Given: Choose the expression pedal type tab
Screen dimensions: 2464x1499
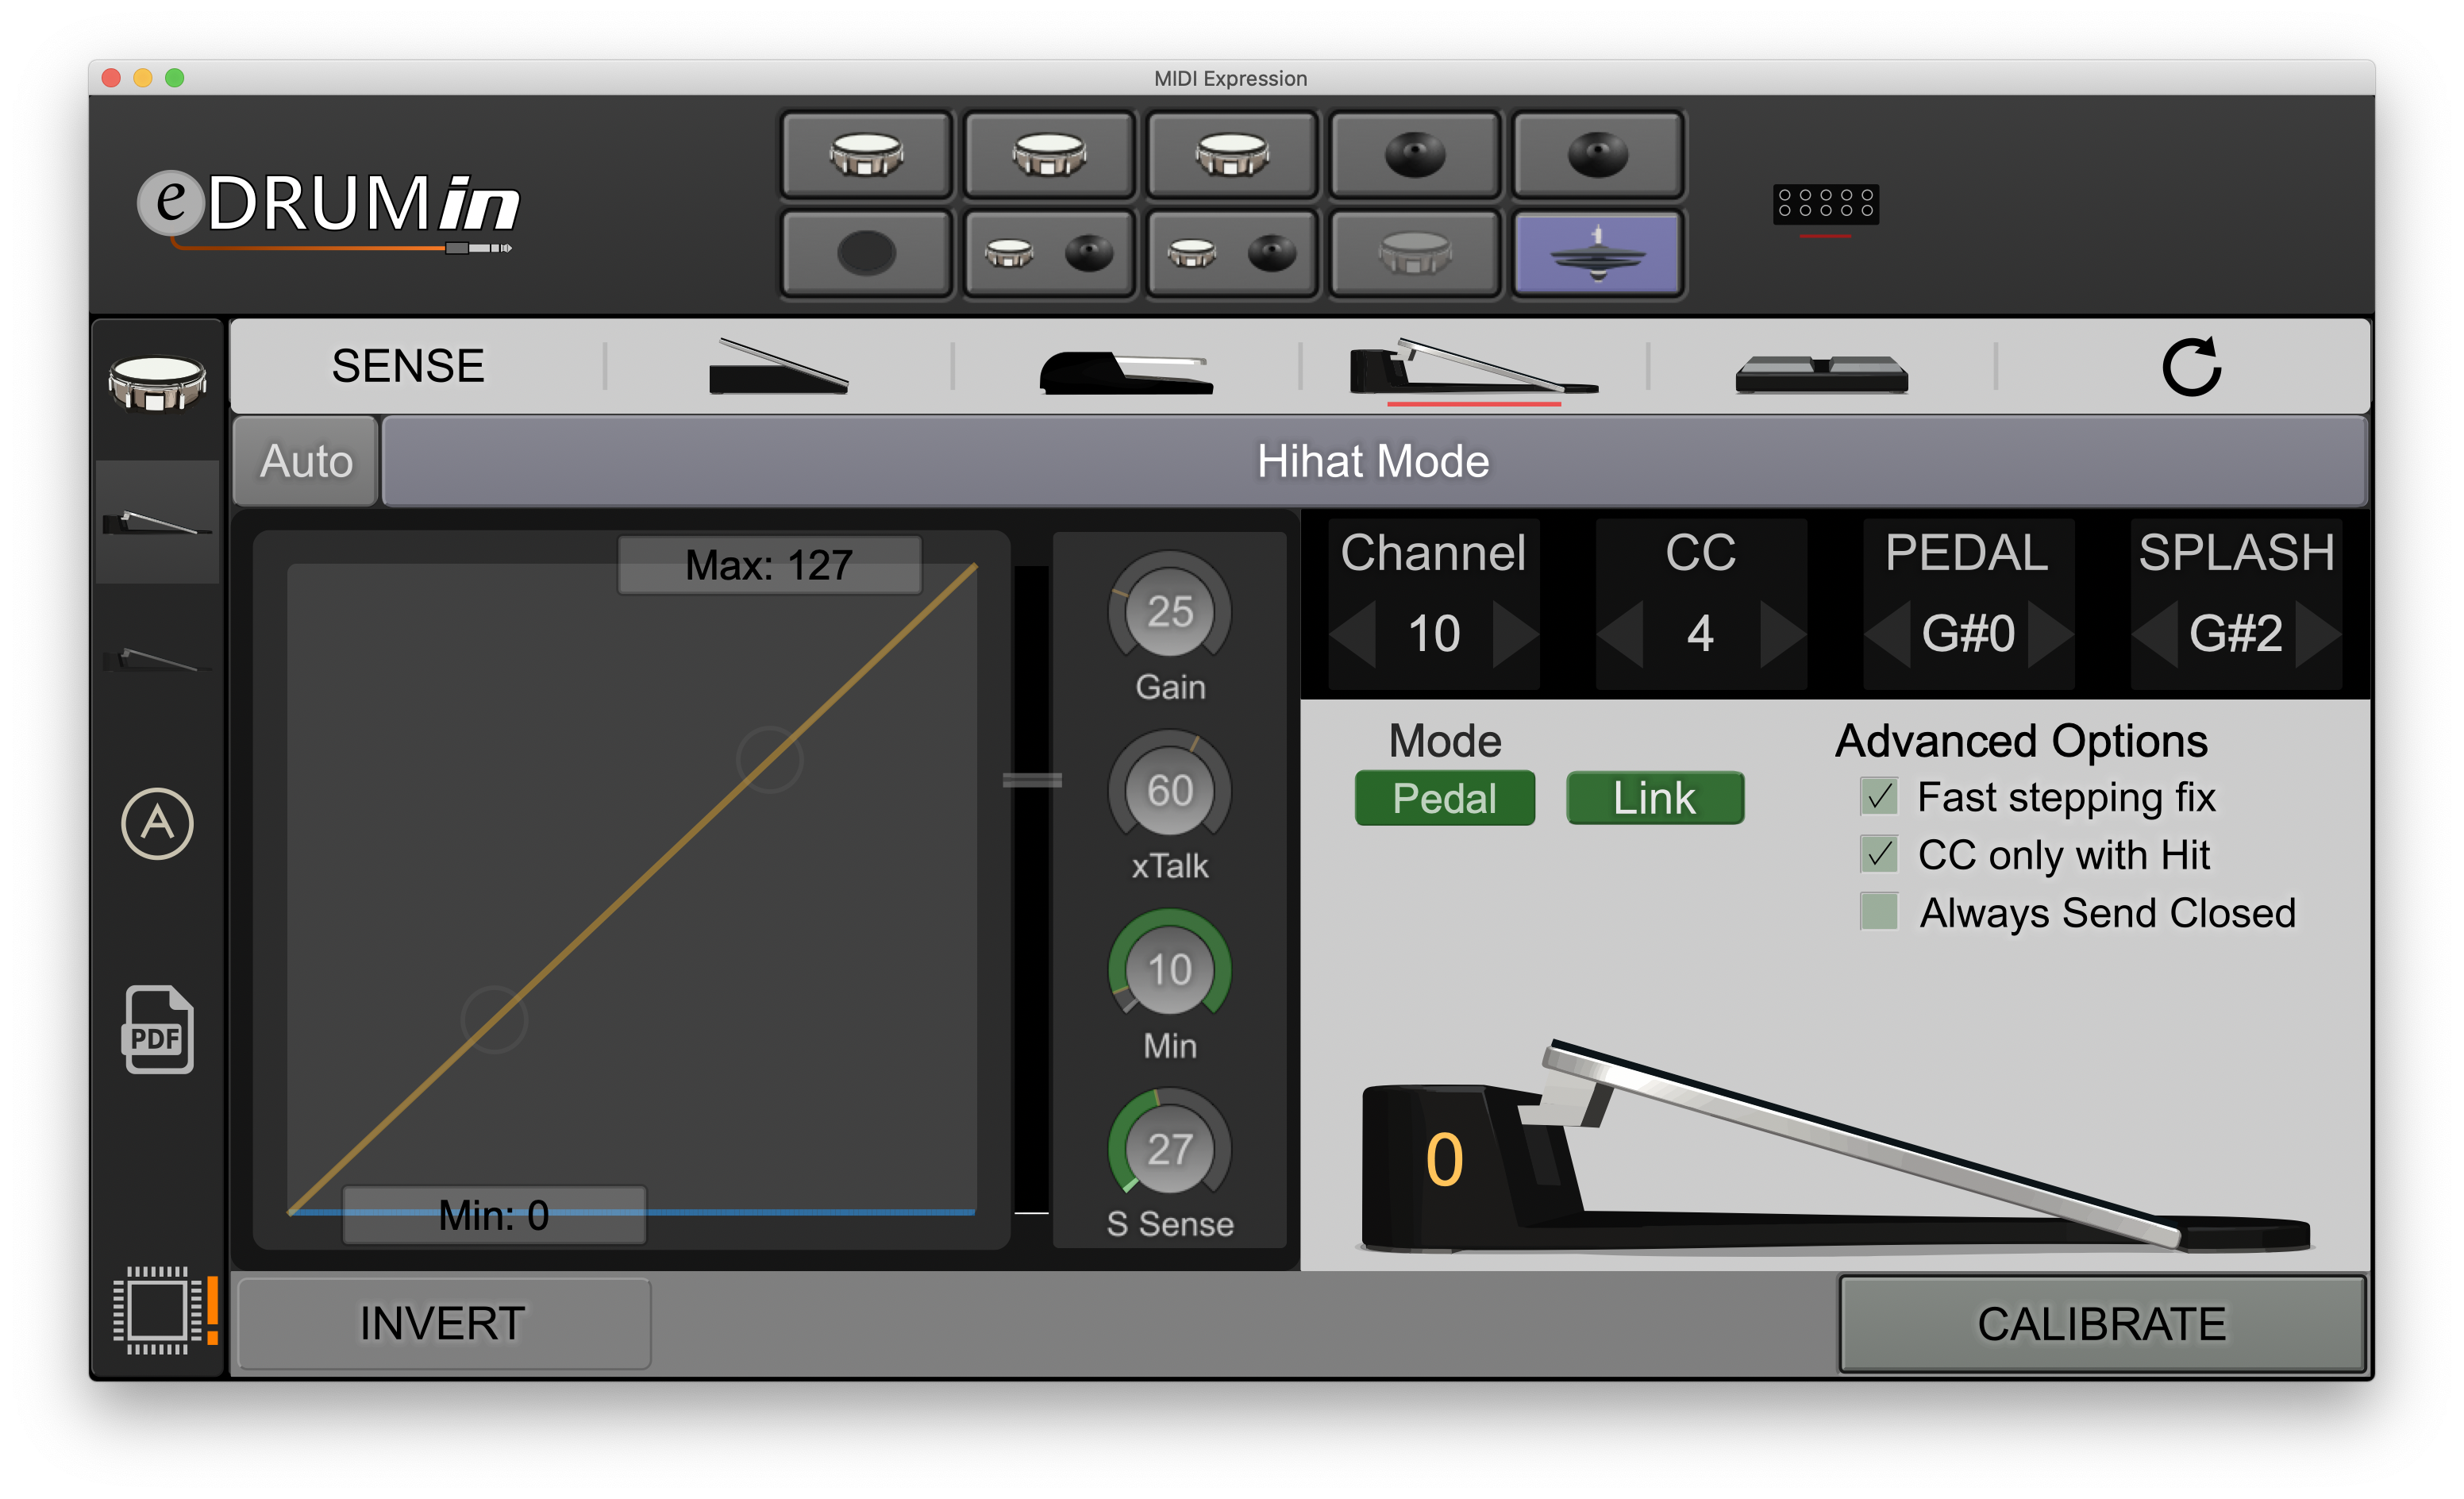Looking at the screenshot, I should point(778,366).
